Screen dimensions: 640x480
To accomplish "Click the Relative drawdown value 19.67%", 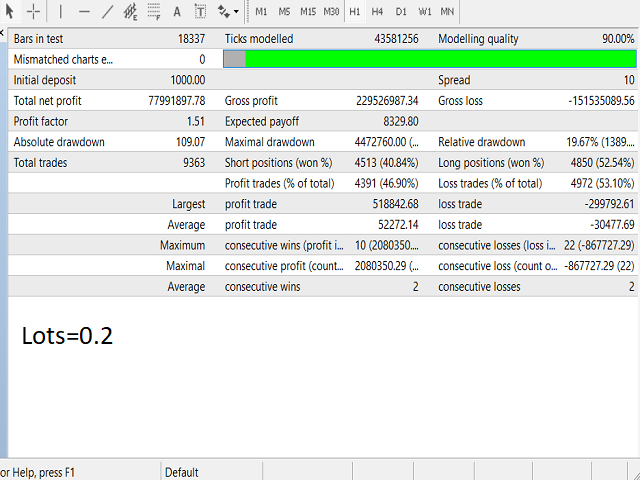I will point(600,142).
